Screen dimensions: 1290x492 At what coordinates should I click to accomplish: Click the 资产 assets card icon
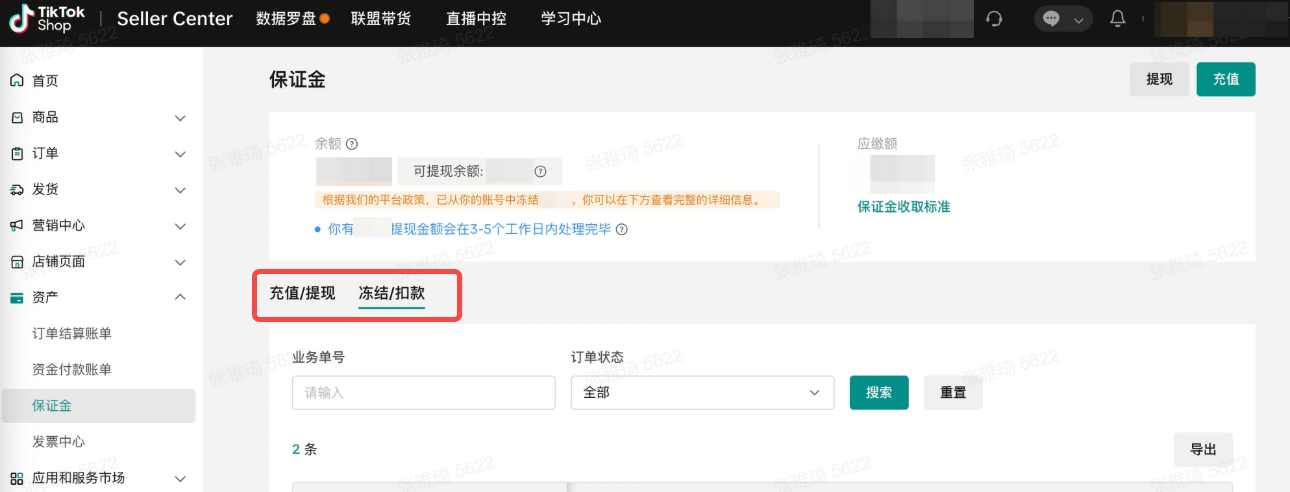(17, 297)
